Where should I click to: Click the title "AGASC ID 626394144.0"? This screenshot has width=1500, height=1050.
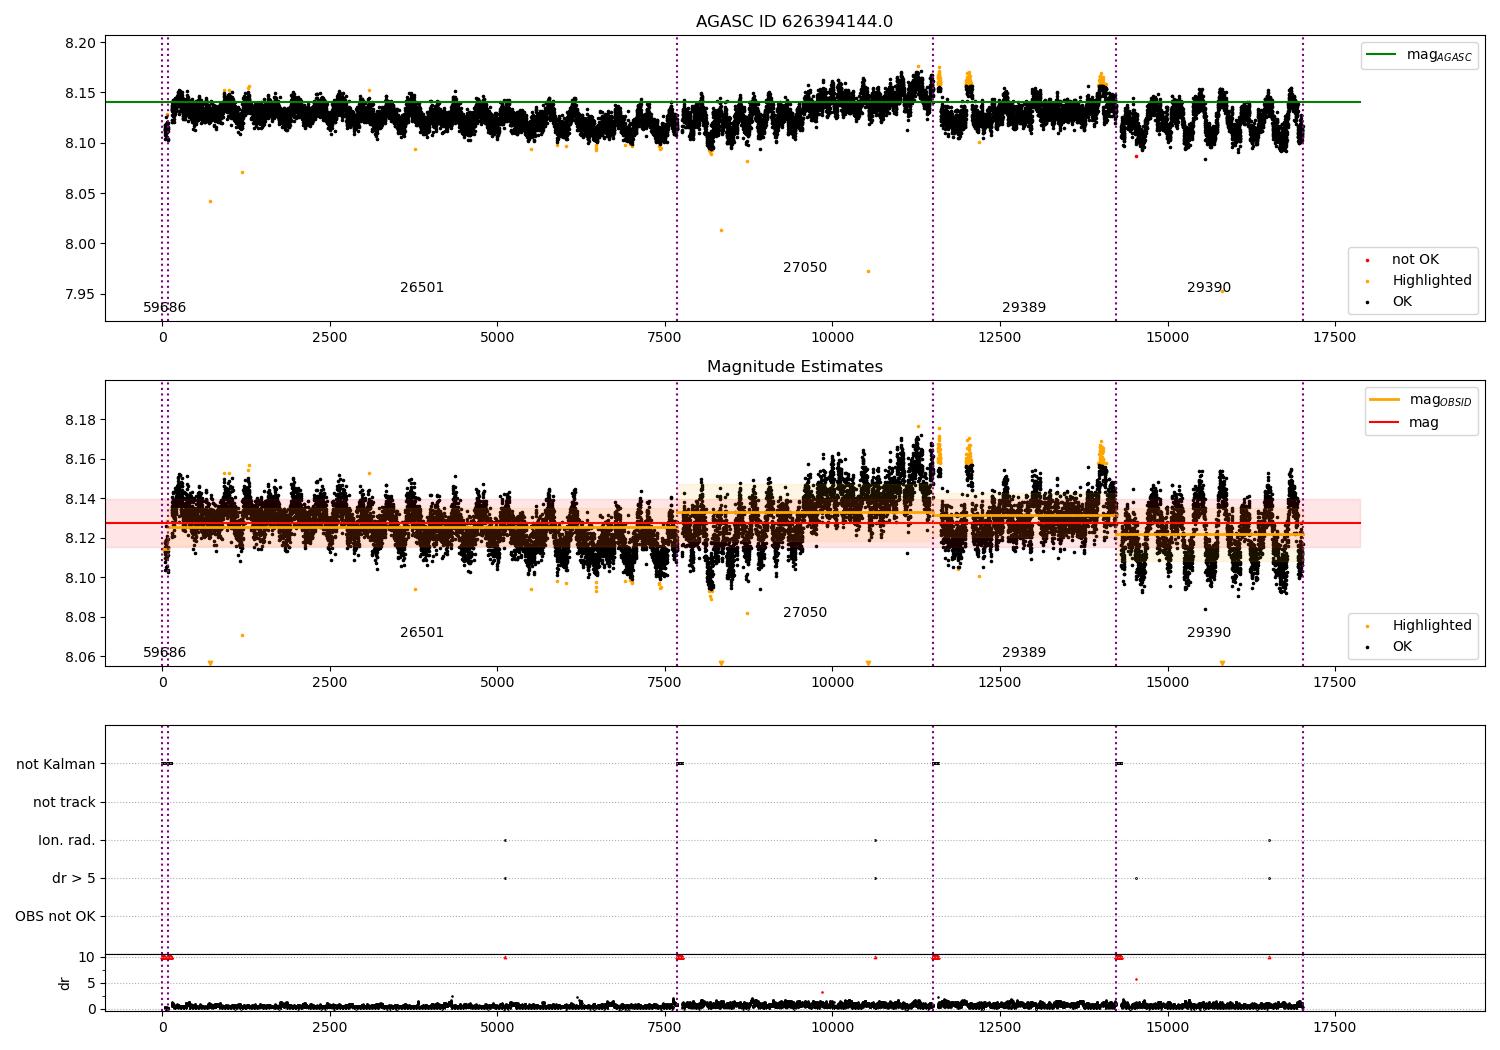[794, 22]
